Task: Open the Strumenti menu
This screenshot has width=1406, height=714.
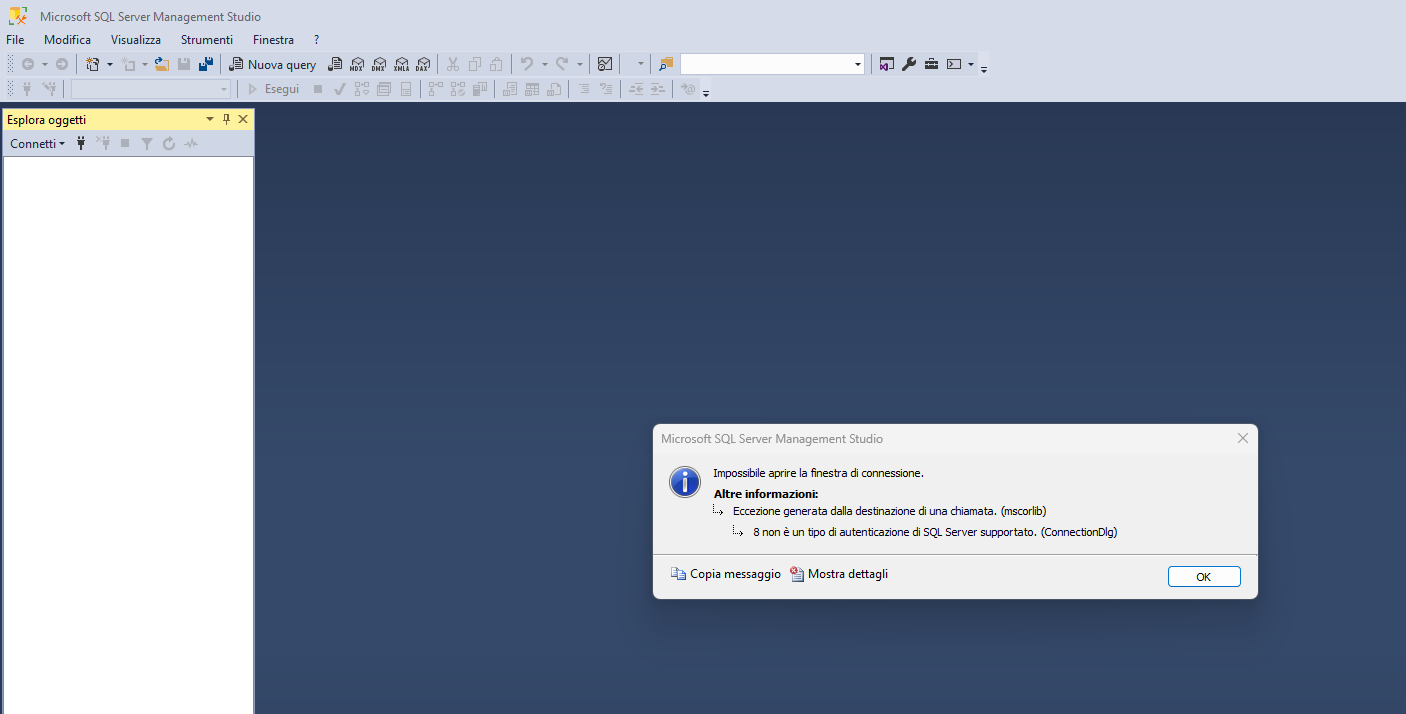Action: click(207, 40)
